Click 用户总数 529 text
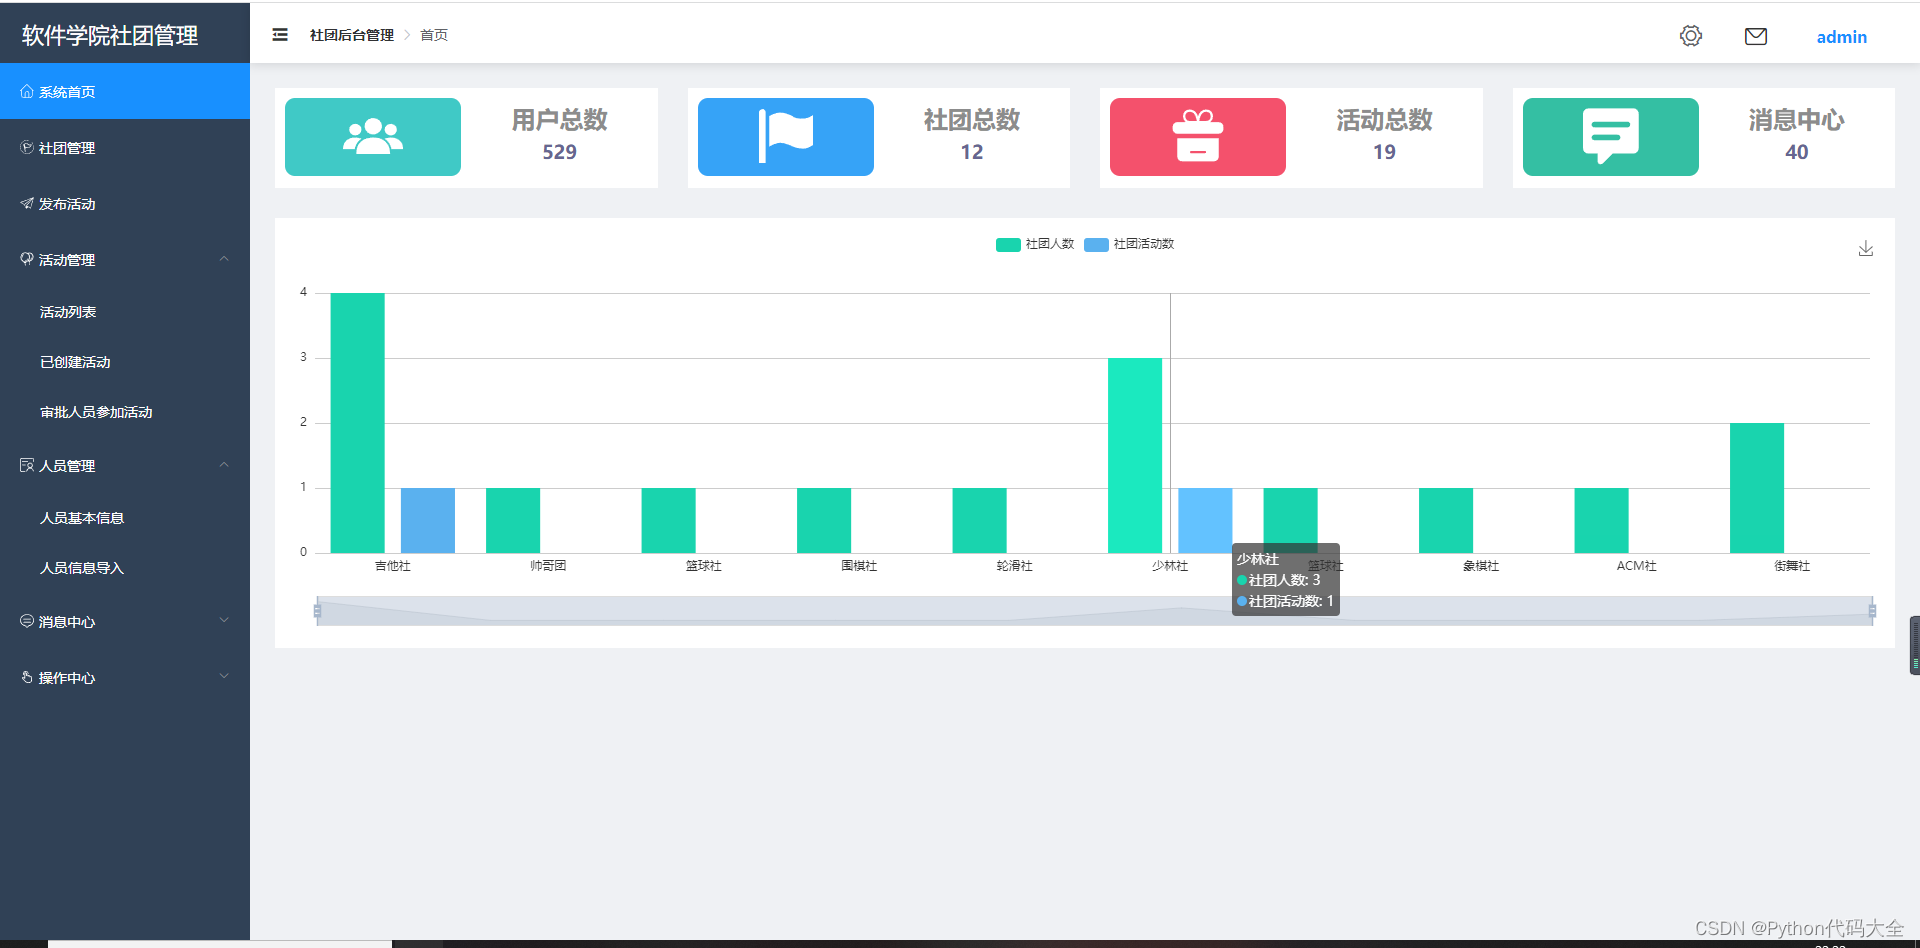Screen dimensions: 1920x948 [560, 136]
